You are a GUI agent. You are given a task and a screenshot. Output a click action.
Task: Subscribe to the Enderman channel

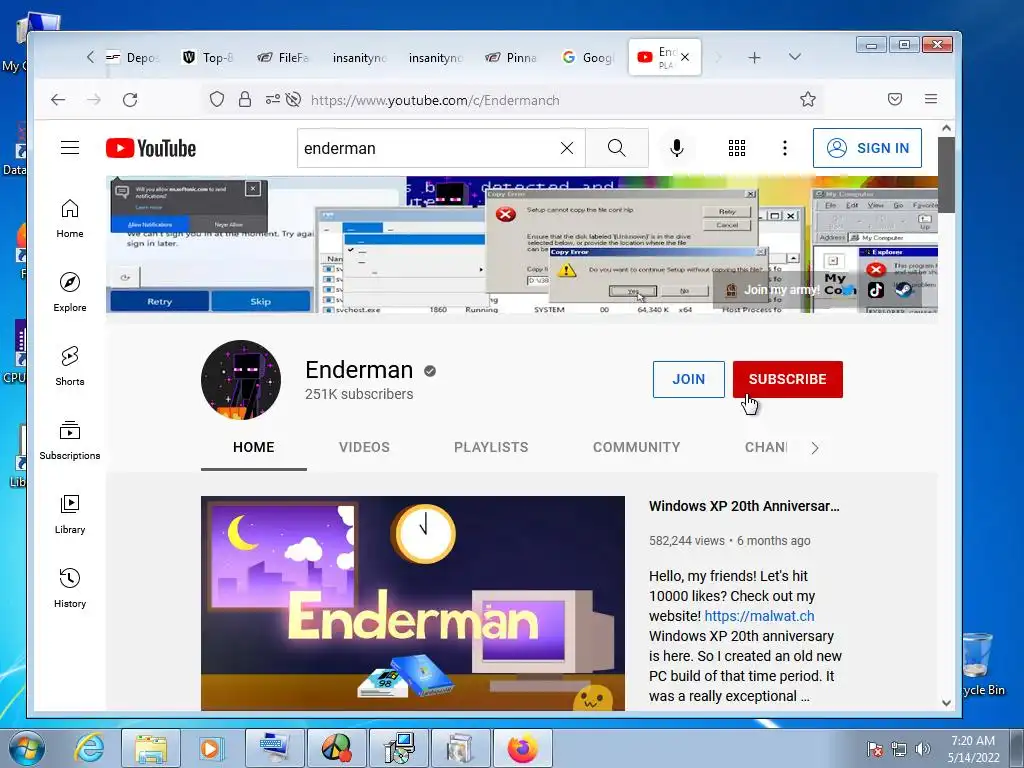(x=788, y=379)
